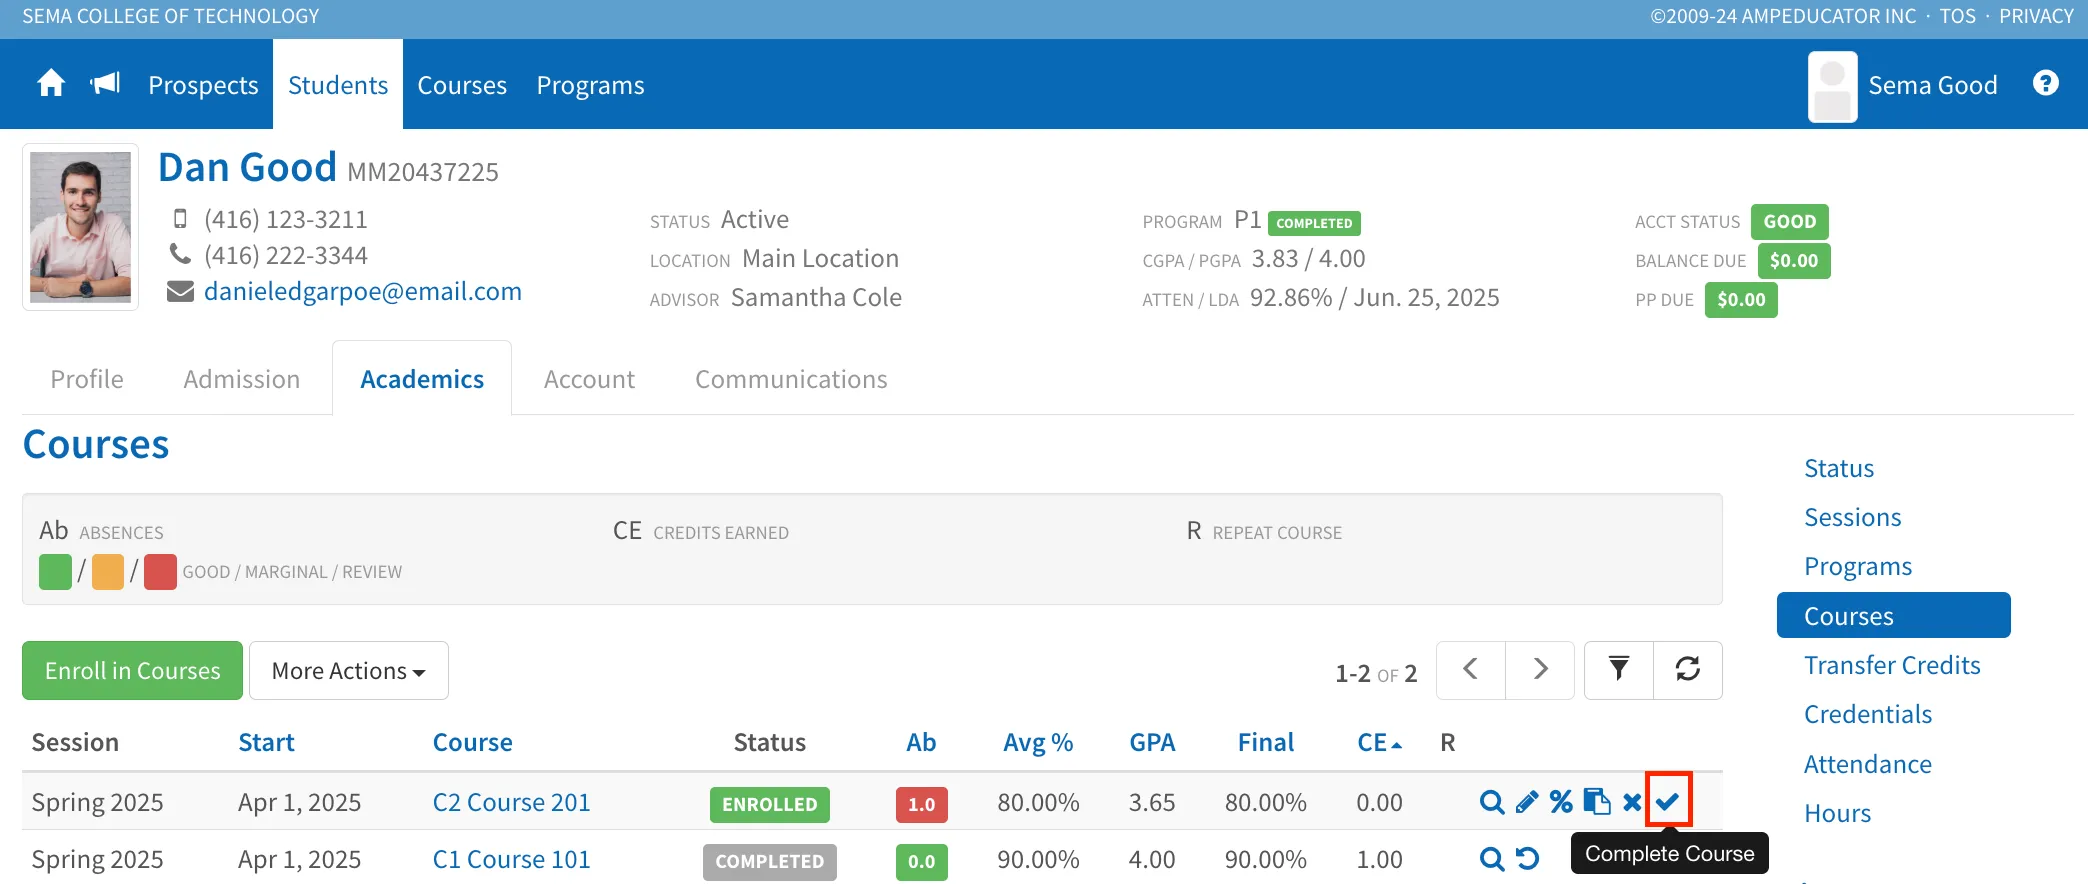This screenshot has width=2088, height=884.
Task: Open the help question mark icon
Action: [x=2046, y=84]
